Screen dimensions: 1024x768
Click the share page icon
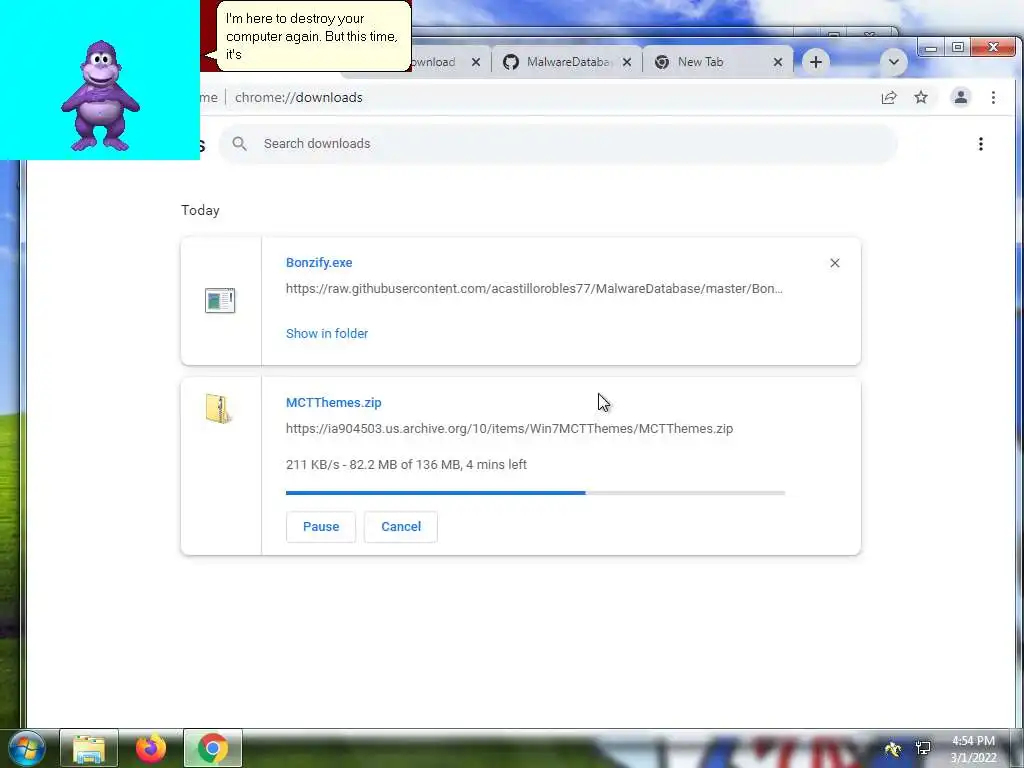(x=889, y=97)
